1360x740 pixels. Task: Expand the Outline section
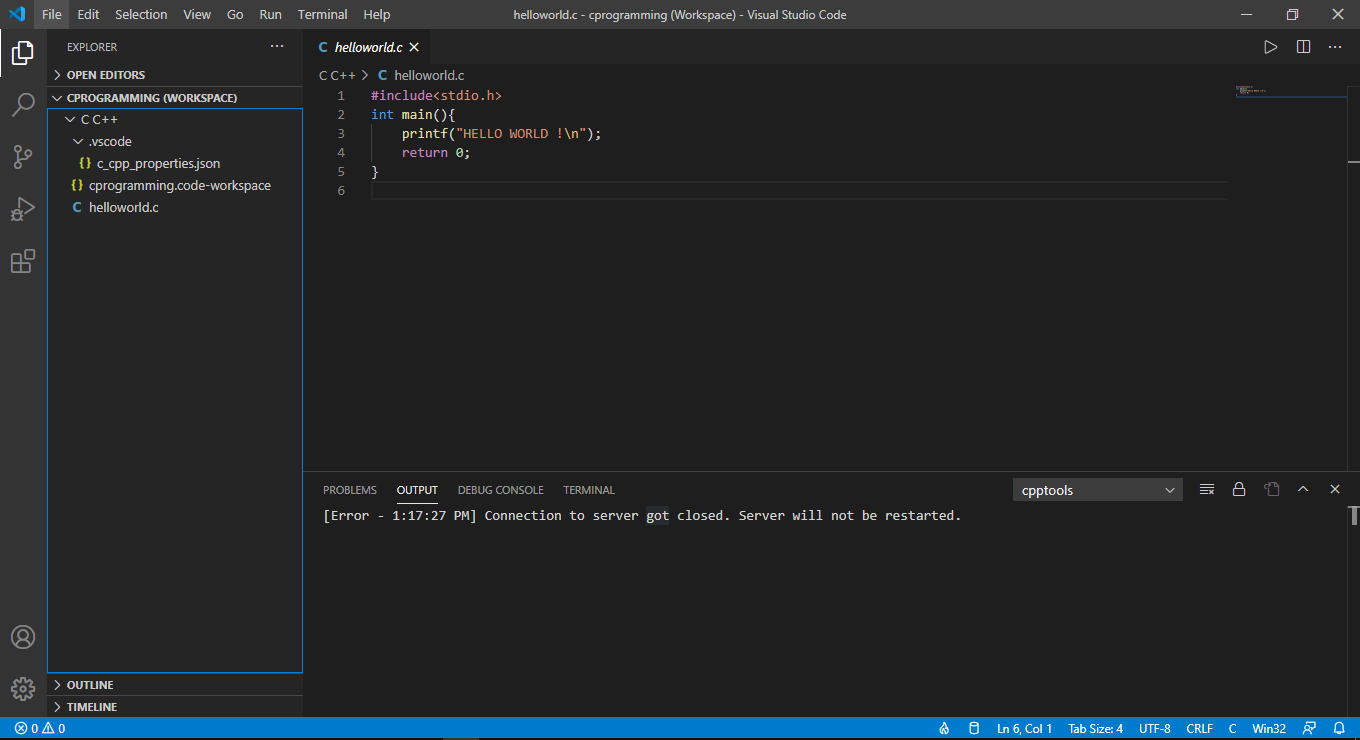point(175,685)
